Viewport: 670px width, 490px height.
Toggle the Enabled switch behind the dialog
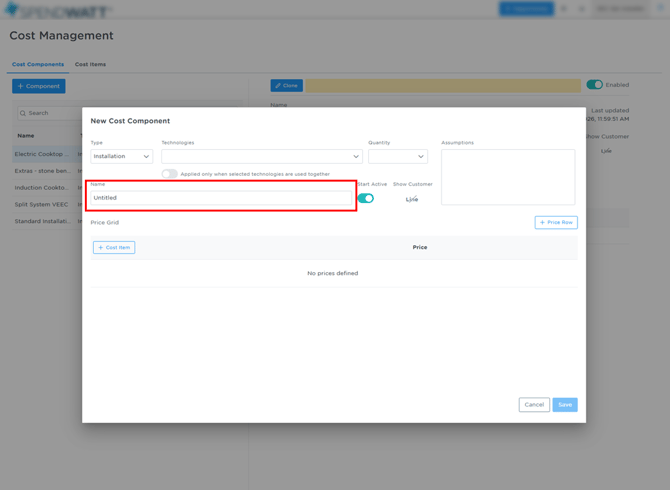click(594, 85)
